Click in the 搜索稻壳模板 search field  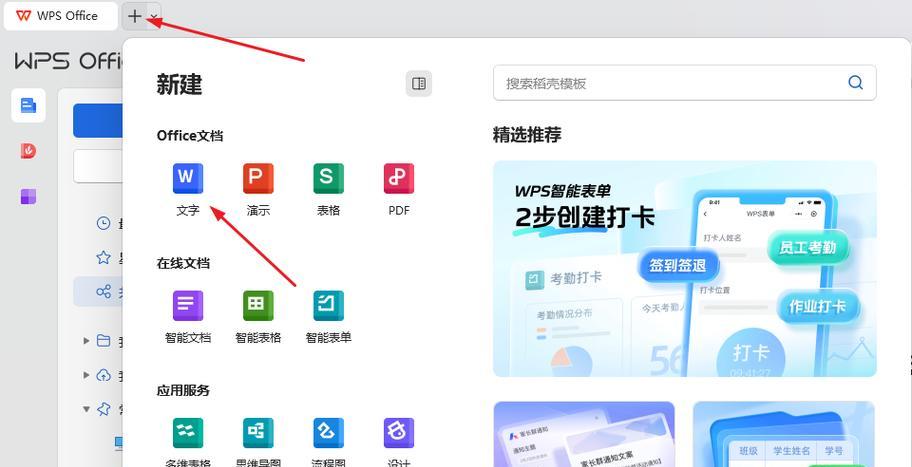point(685,83)
